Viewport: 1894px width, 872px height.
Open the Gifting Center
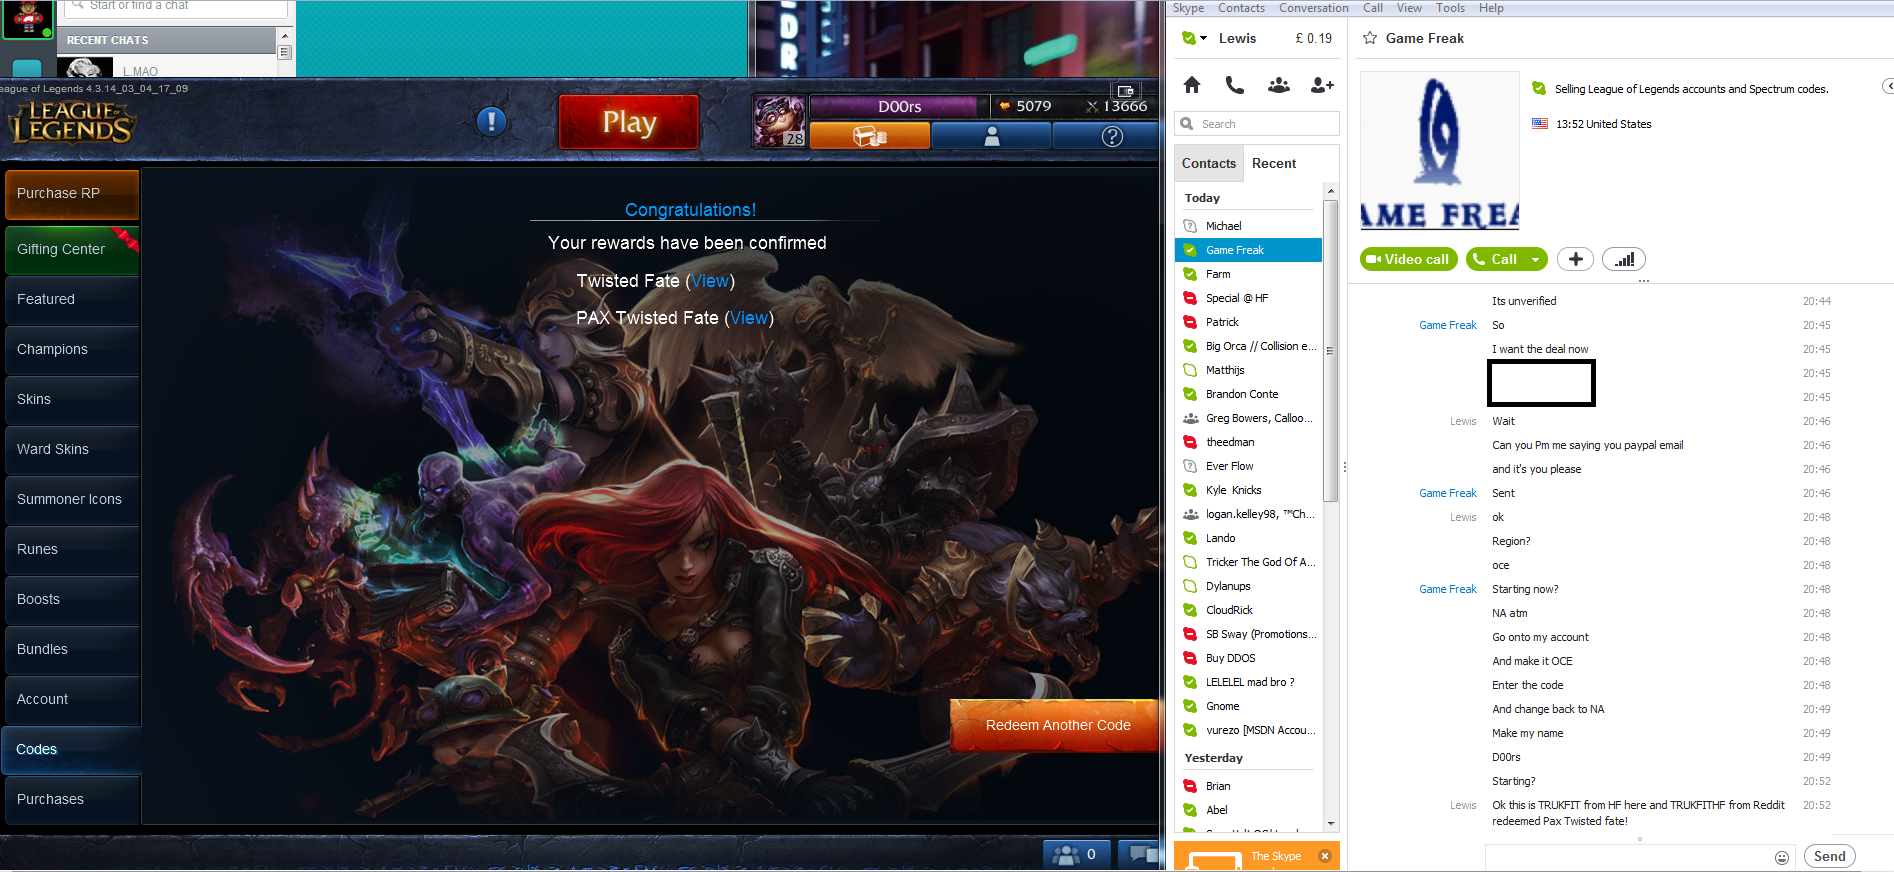pos(72,250)
